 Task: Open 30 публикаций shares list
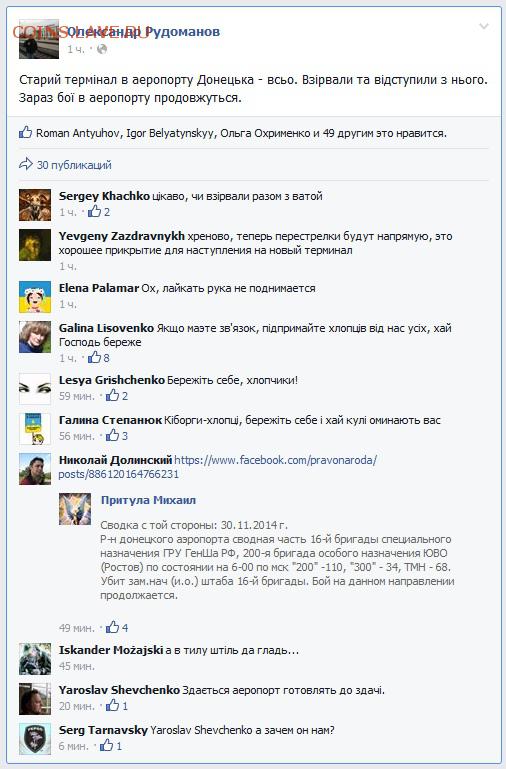coord(74,165)
